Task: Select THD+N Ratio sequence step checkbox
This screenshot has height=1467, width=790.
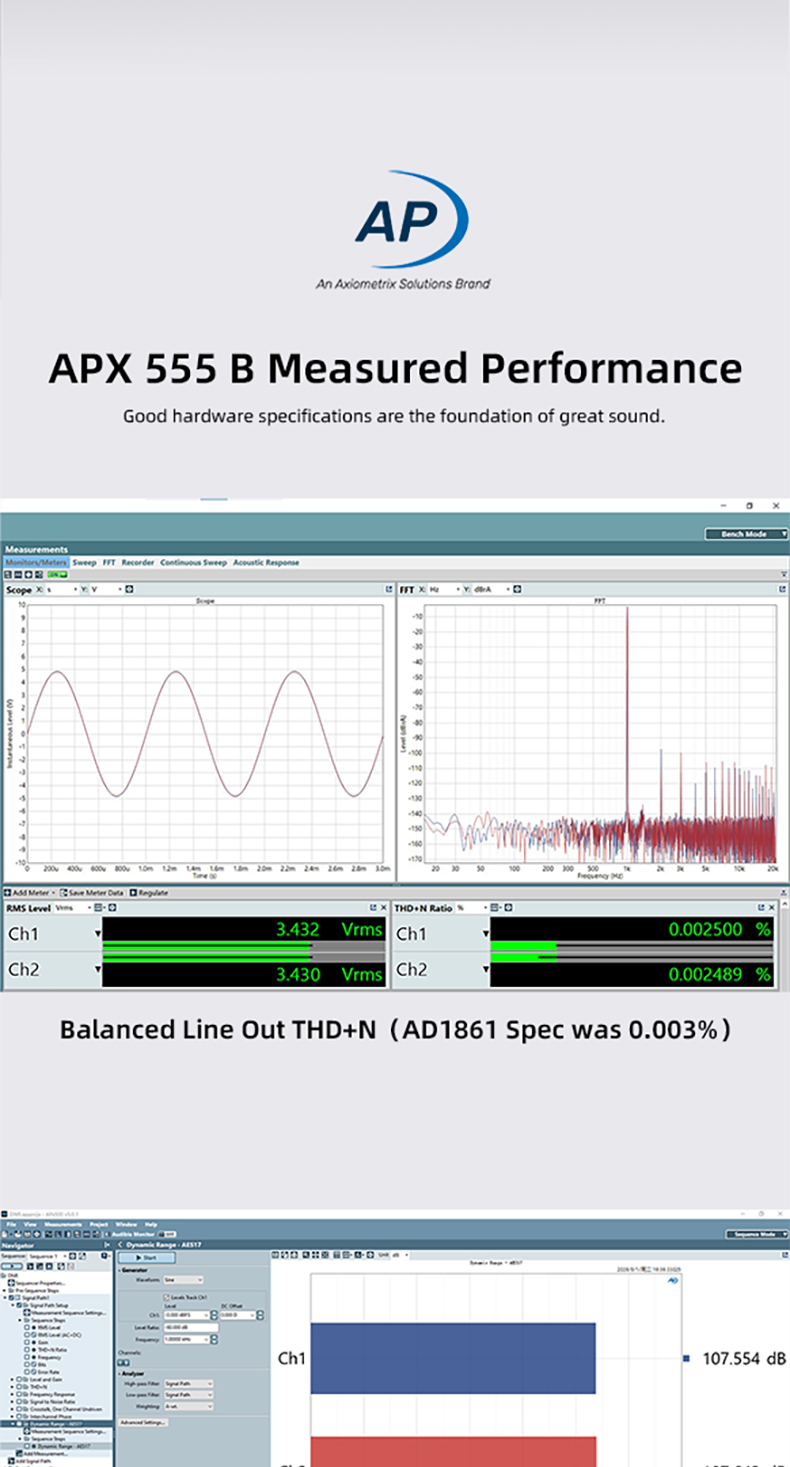Action: (27, 1350)
